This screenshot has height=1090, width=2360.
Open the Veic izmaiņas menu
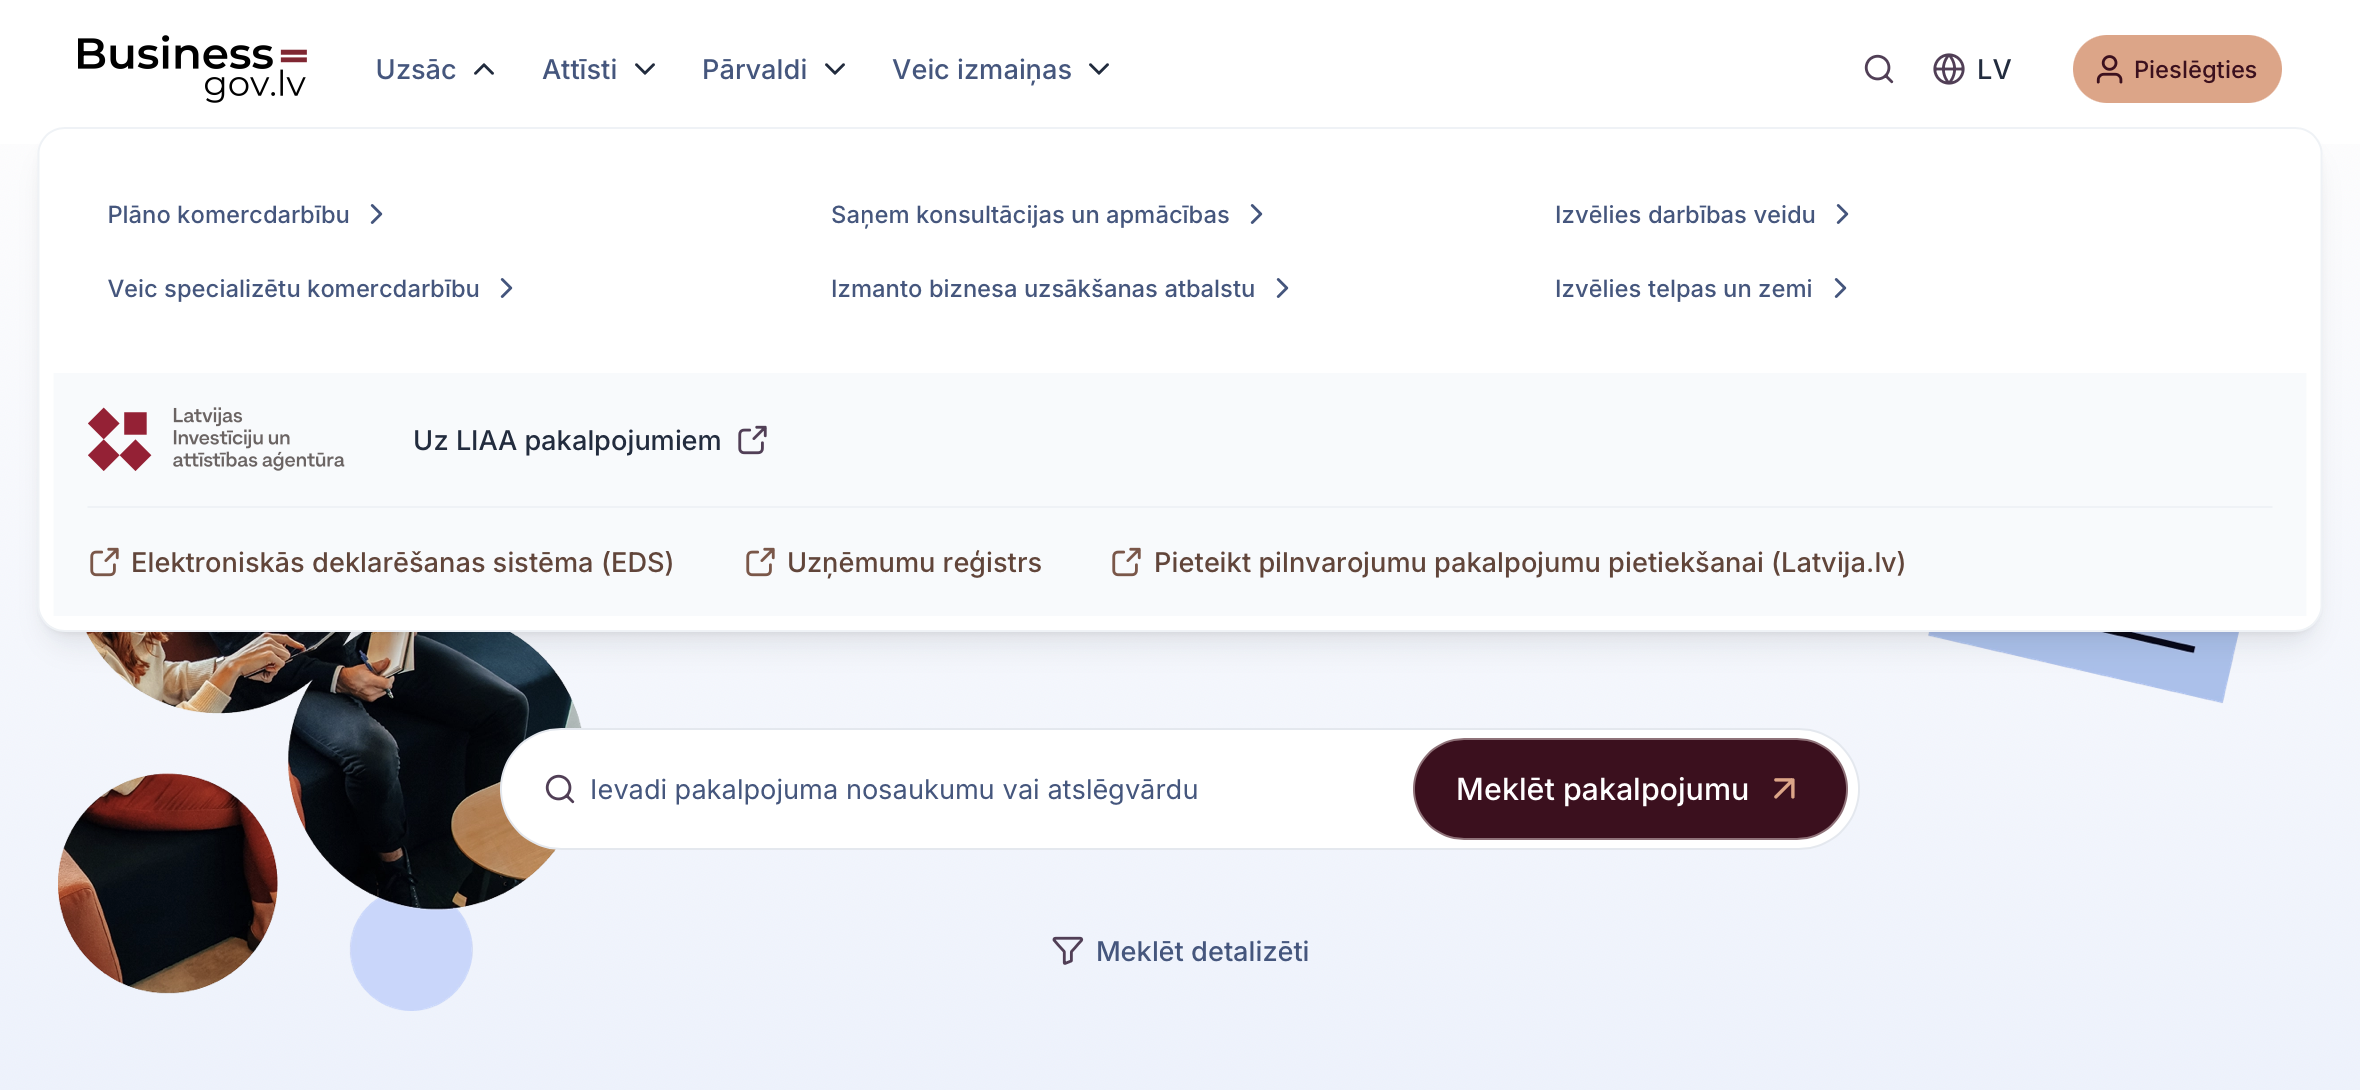click(1000, 69)
